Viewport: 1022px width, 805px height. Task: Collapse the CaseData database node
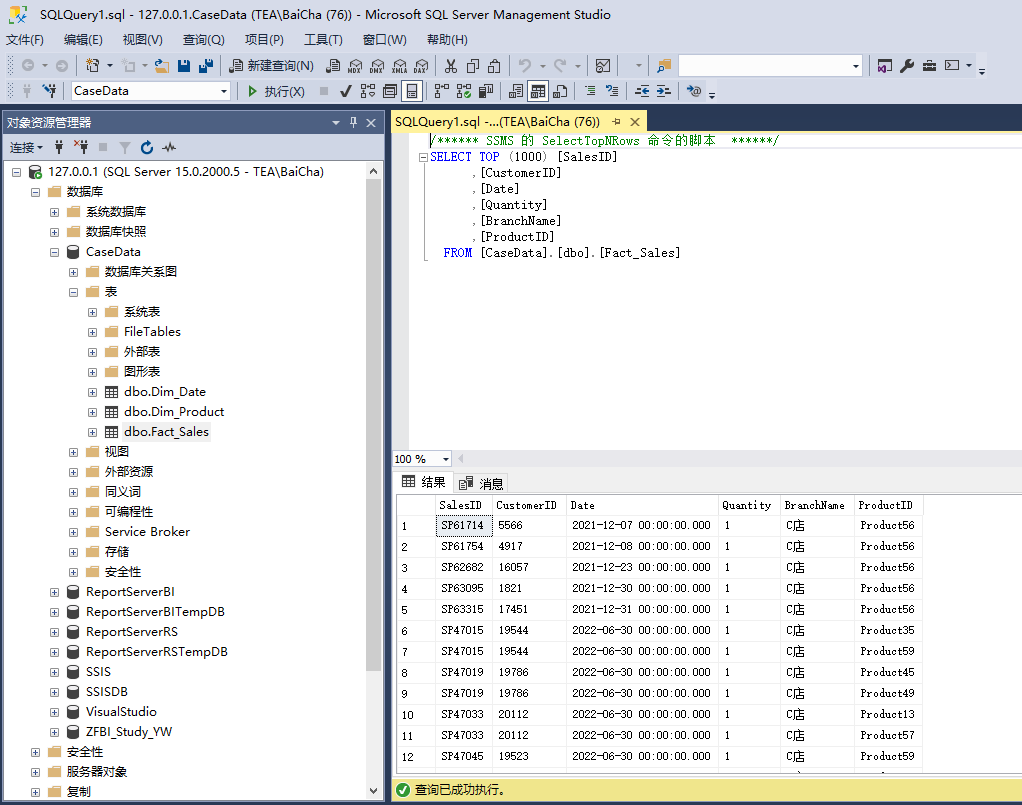(54, 251)
